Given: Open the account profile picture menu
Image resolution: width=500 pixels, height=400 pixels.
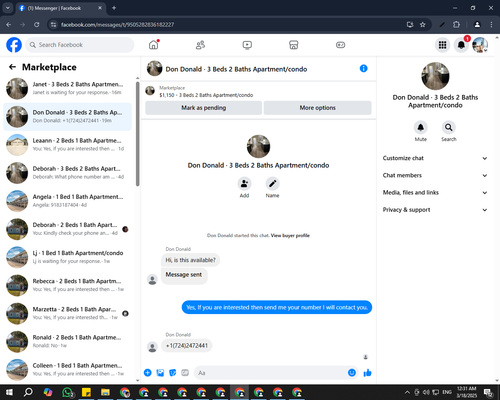Looking at the screenshot, I should [480, 45].
